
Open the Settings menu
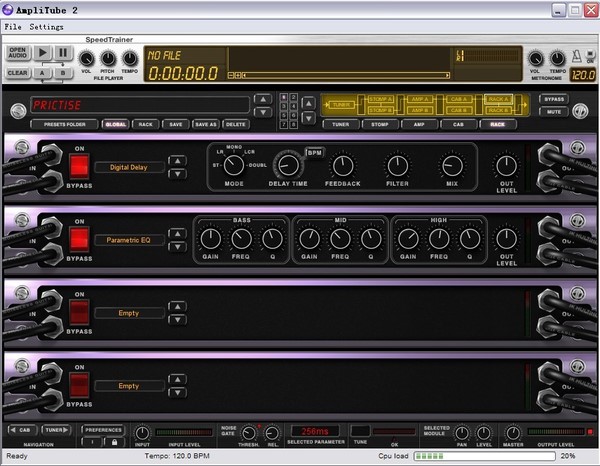[46, 27]
